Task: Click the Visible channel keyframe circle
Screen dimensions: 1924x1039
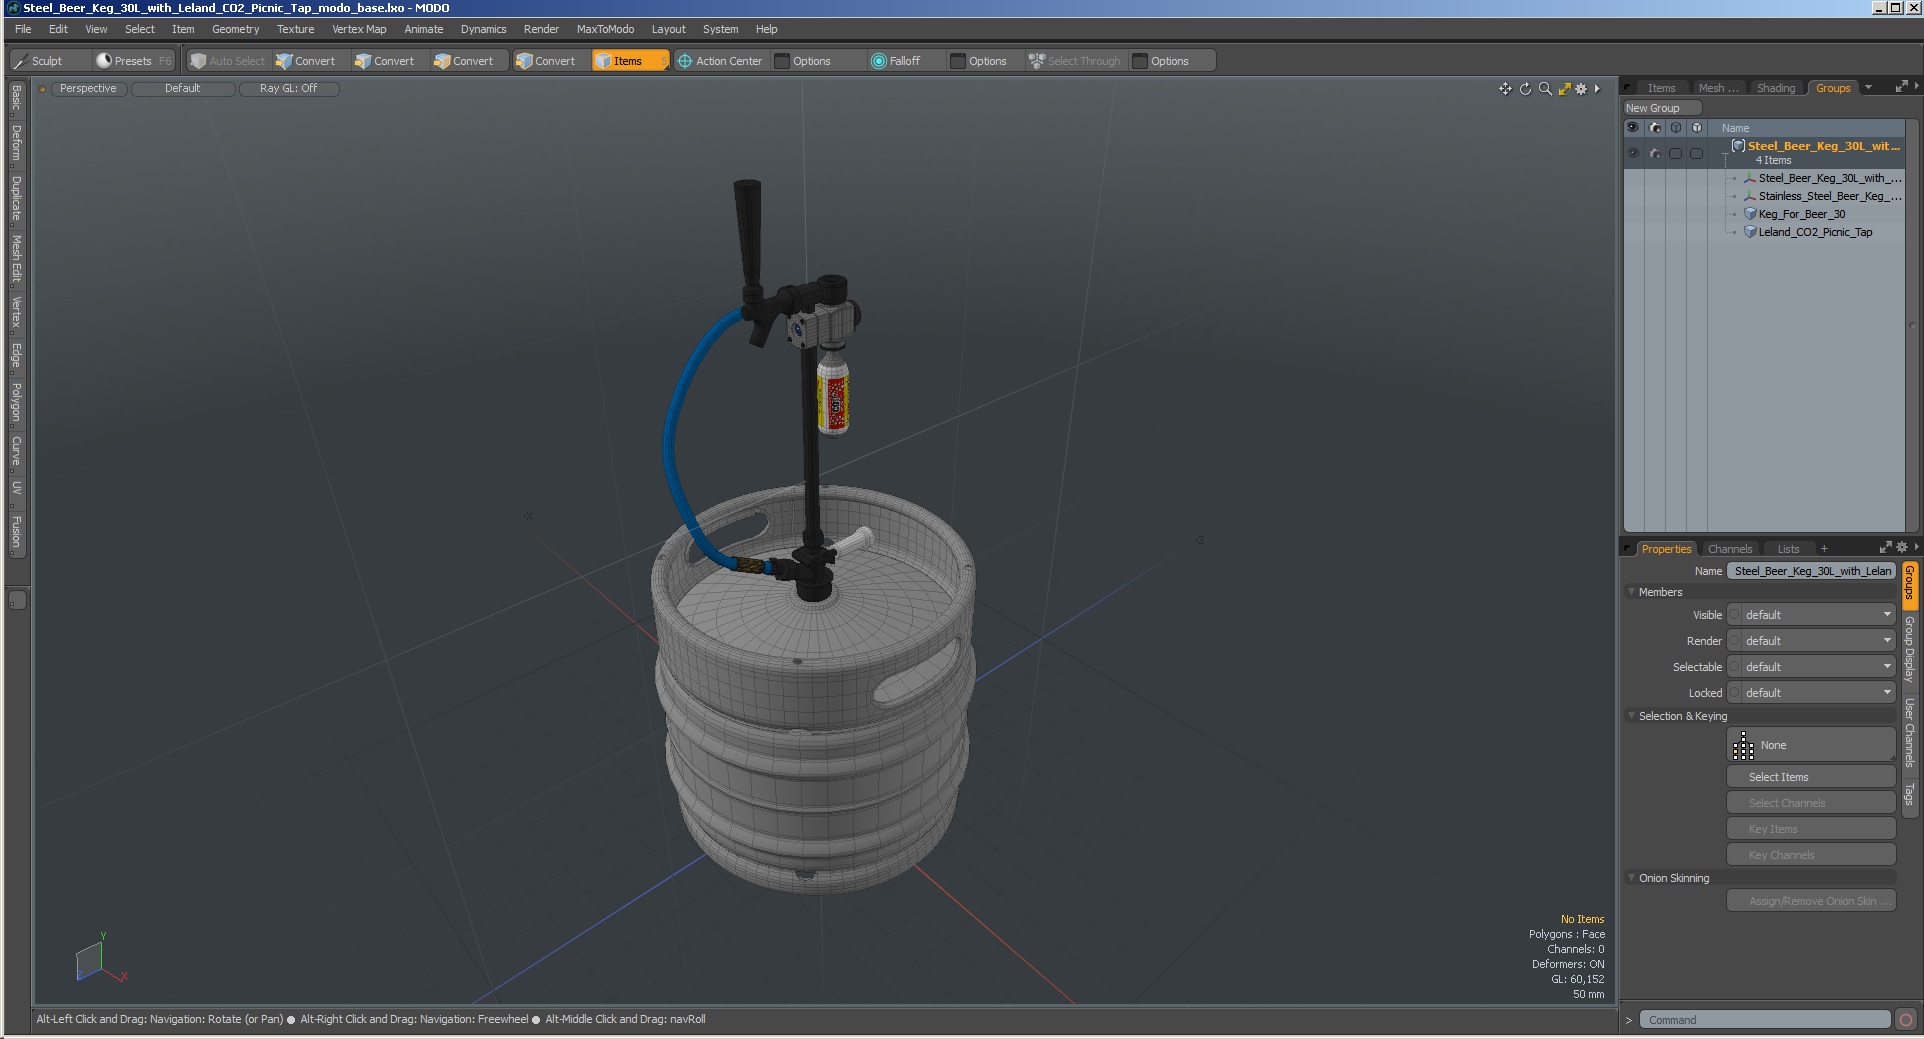Action: coord(1735,615)
